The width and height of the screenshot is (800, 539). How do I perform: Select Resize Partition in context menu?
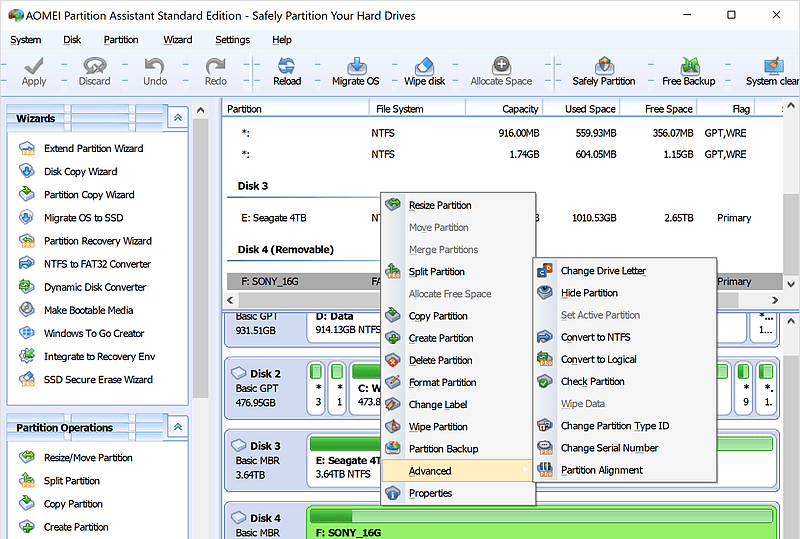(458, 205)
